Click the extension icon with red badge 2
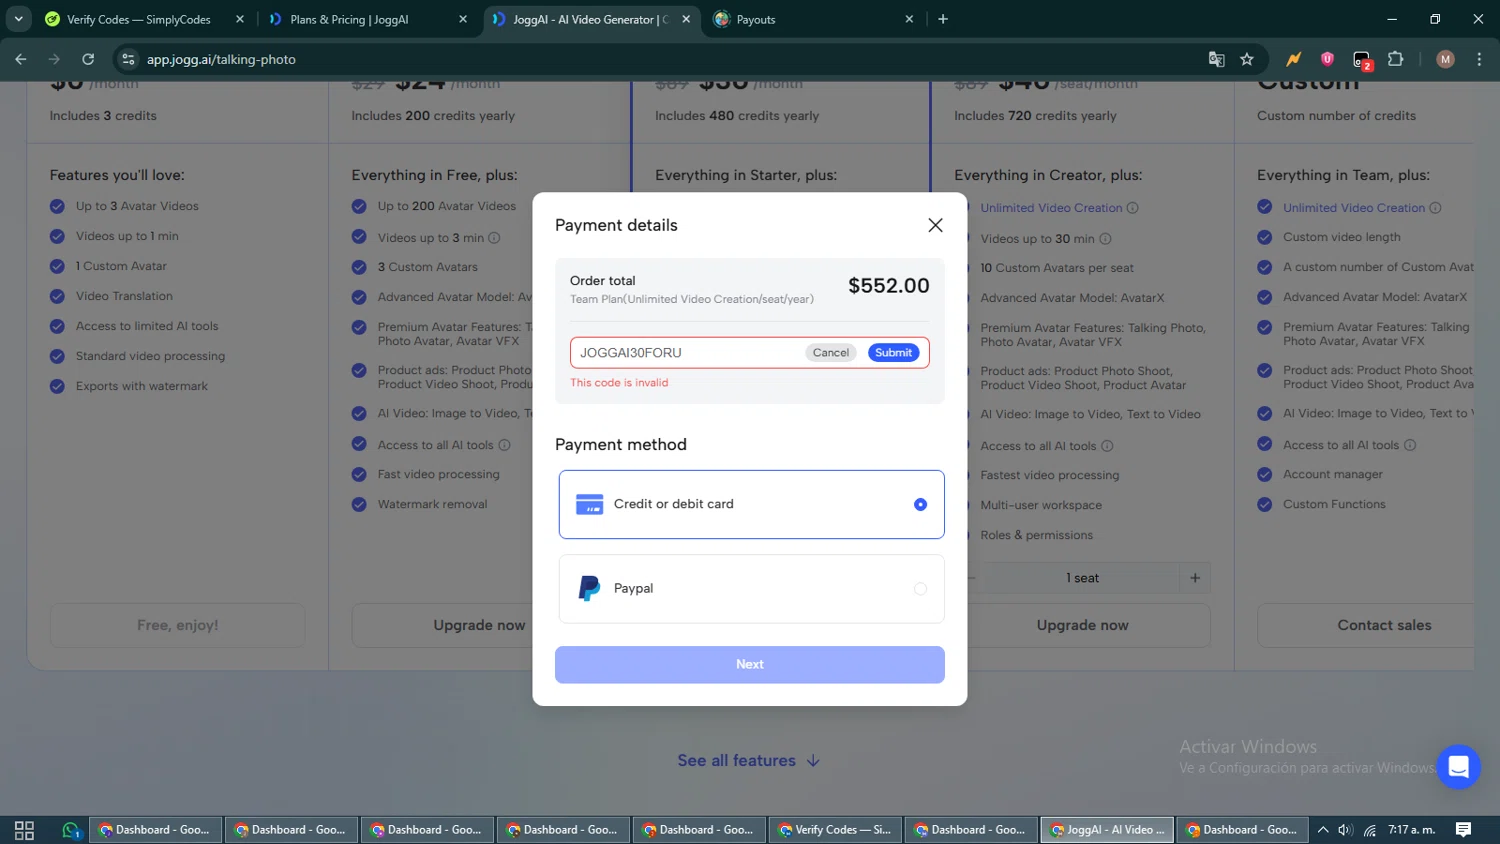Screen dimensions: 1500x844 [x=1362, y=60]
